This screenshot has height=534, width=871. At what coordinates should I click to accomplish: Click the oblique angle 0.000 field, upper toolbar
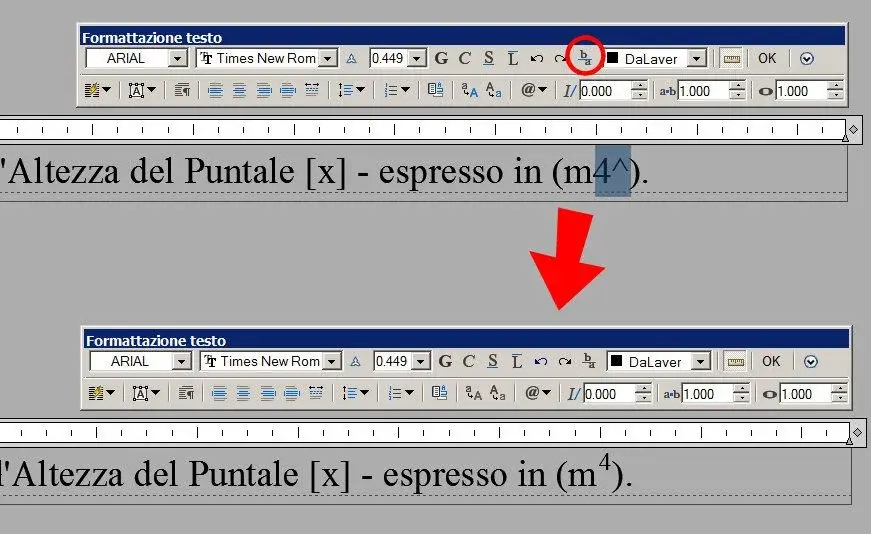[605, 91]
